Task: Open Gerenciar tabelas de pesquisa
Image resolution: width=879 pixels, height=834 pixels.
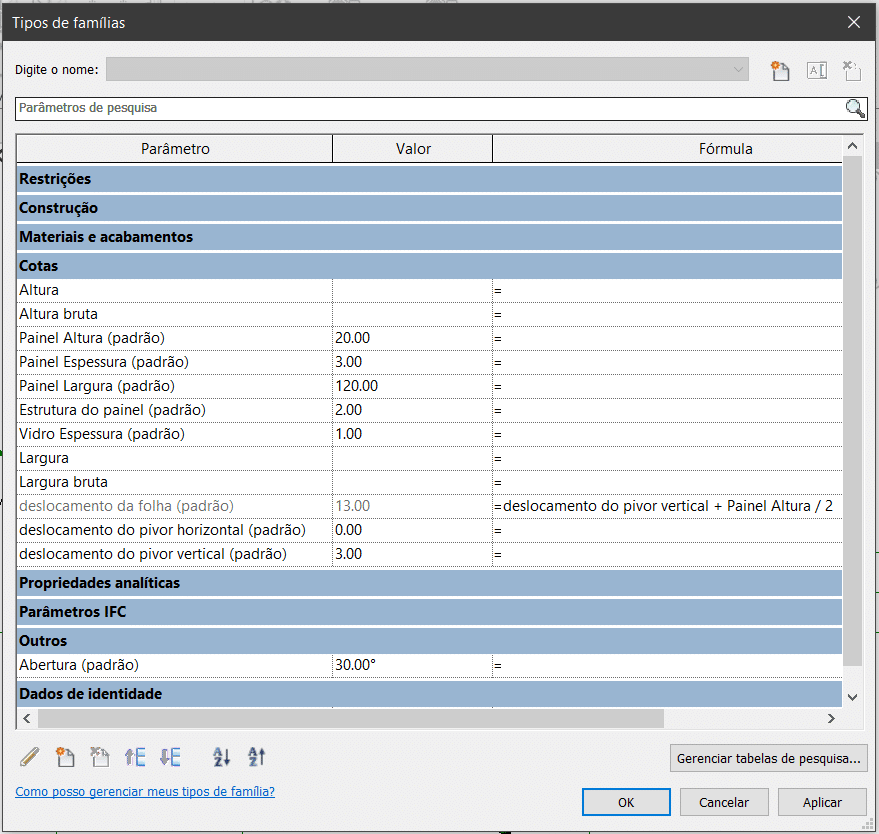Action: (x=769, y=758)
